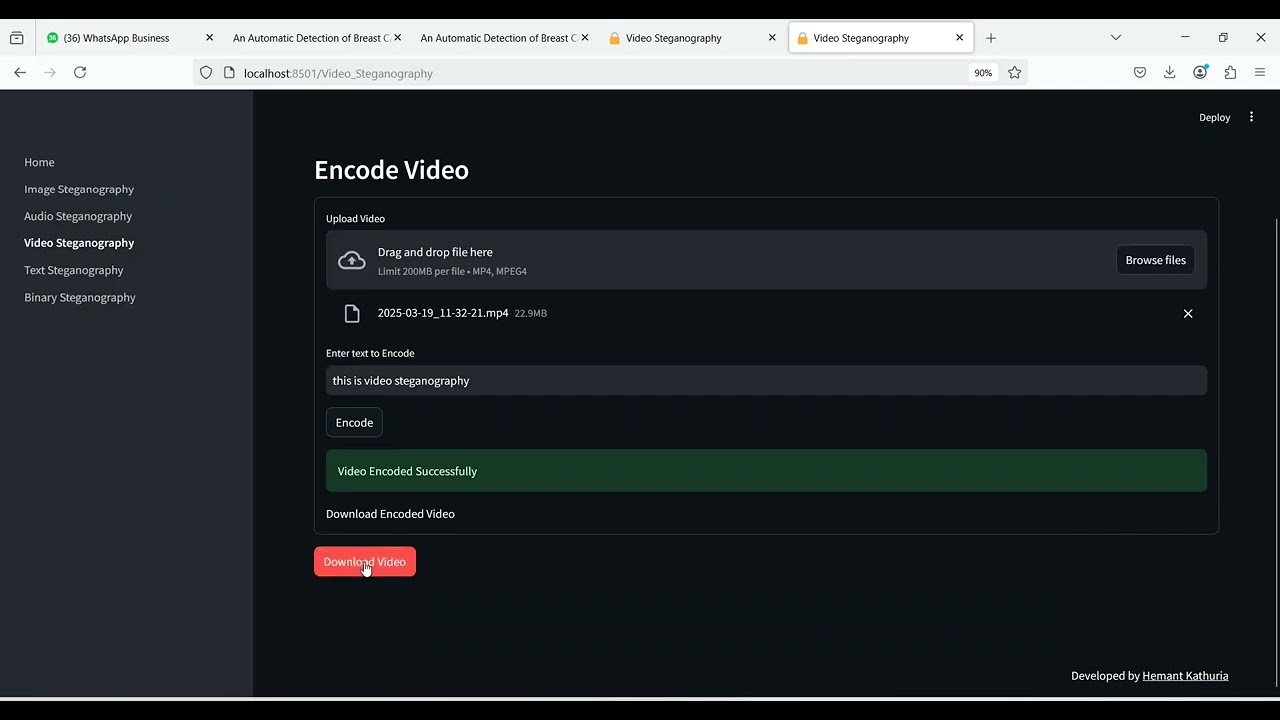Click the Deploy button
Viewport: 1280px width, 720px height.
pyautogui.click(x=1214, y=117)
